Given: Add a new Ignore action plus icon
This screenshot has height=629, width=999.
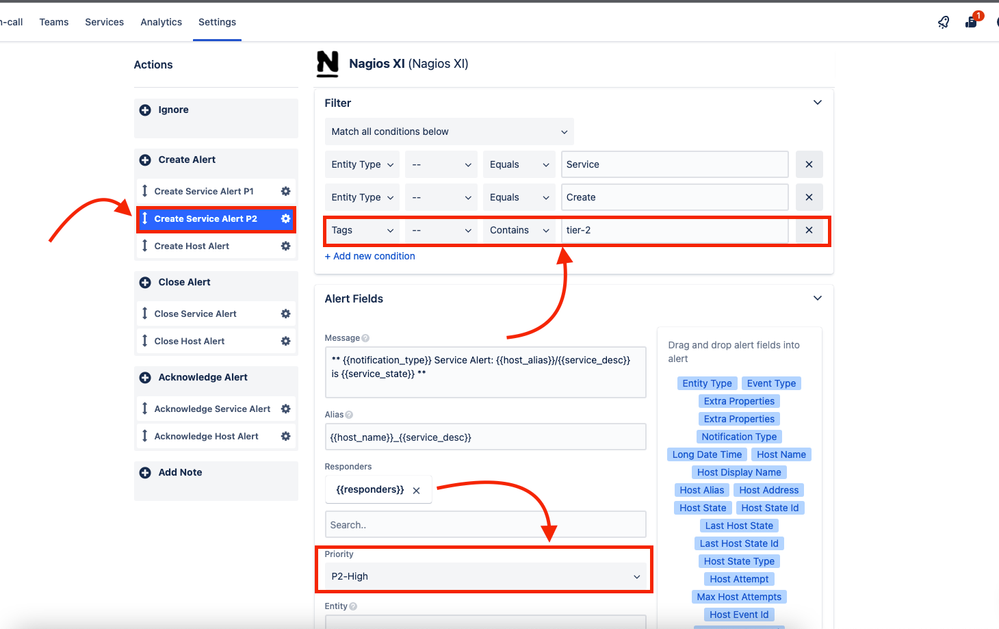Looking at the screenshot, I should point(145,110).
